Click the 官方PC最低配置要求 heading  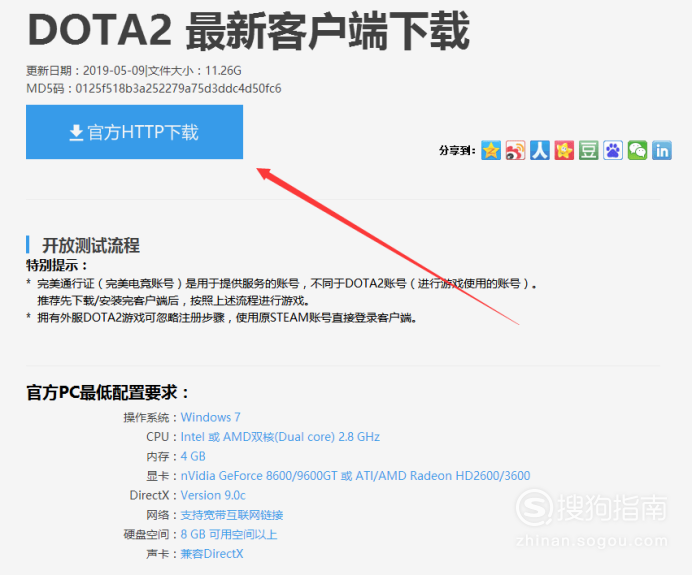click(x=107, y=392)
